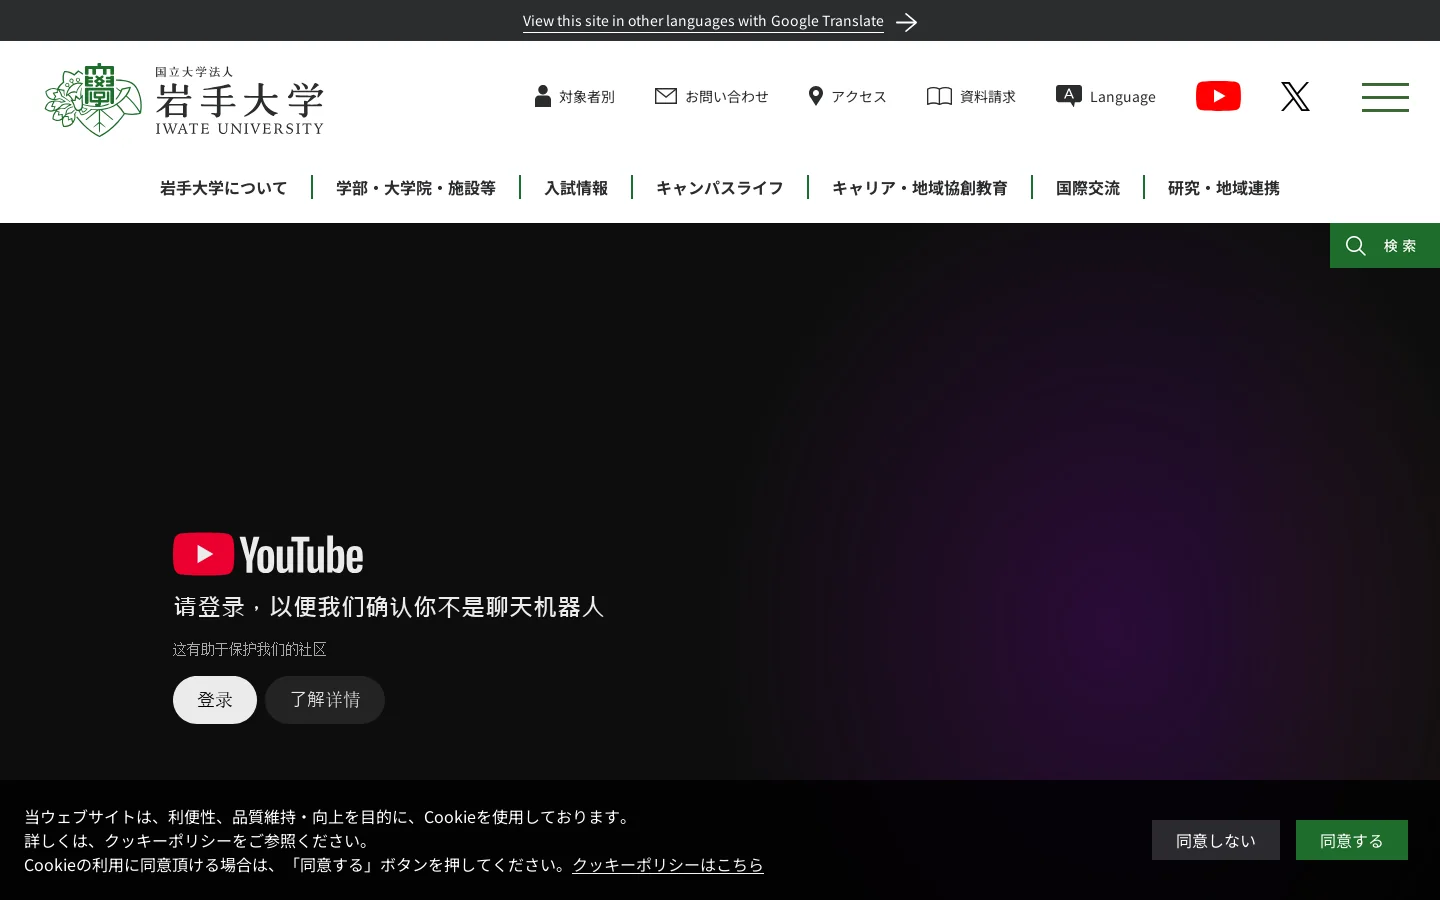Click the Language speech bubble icon
The height and width of the screenshot is (900, 1440).
click(x=1069, y=96)
